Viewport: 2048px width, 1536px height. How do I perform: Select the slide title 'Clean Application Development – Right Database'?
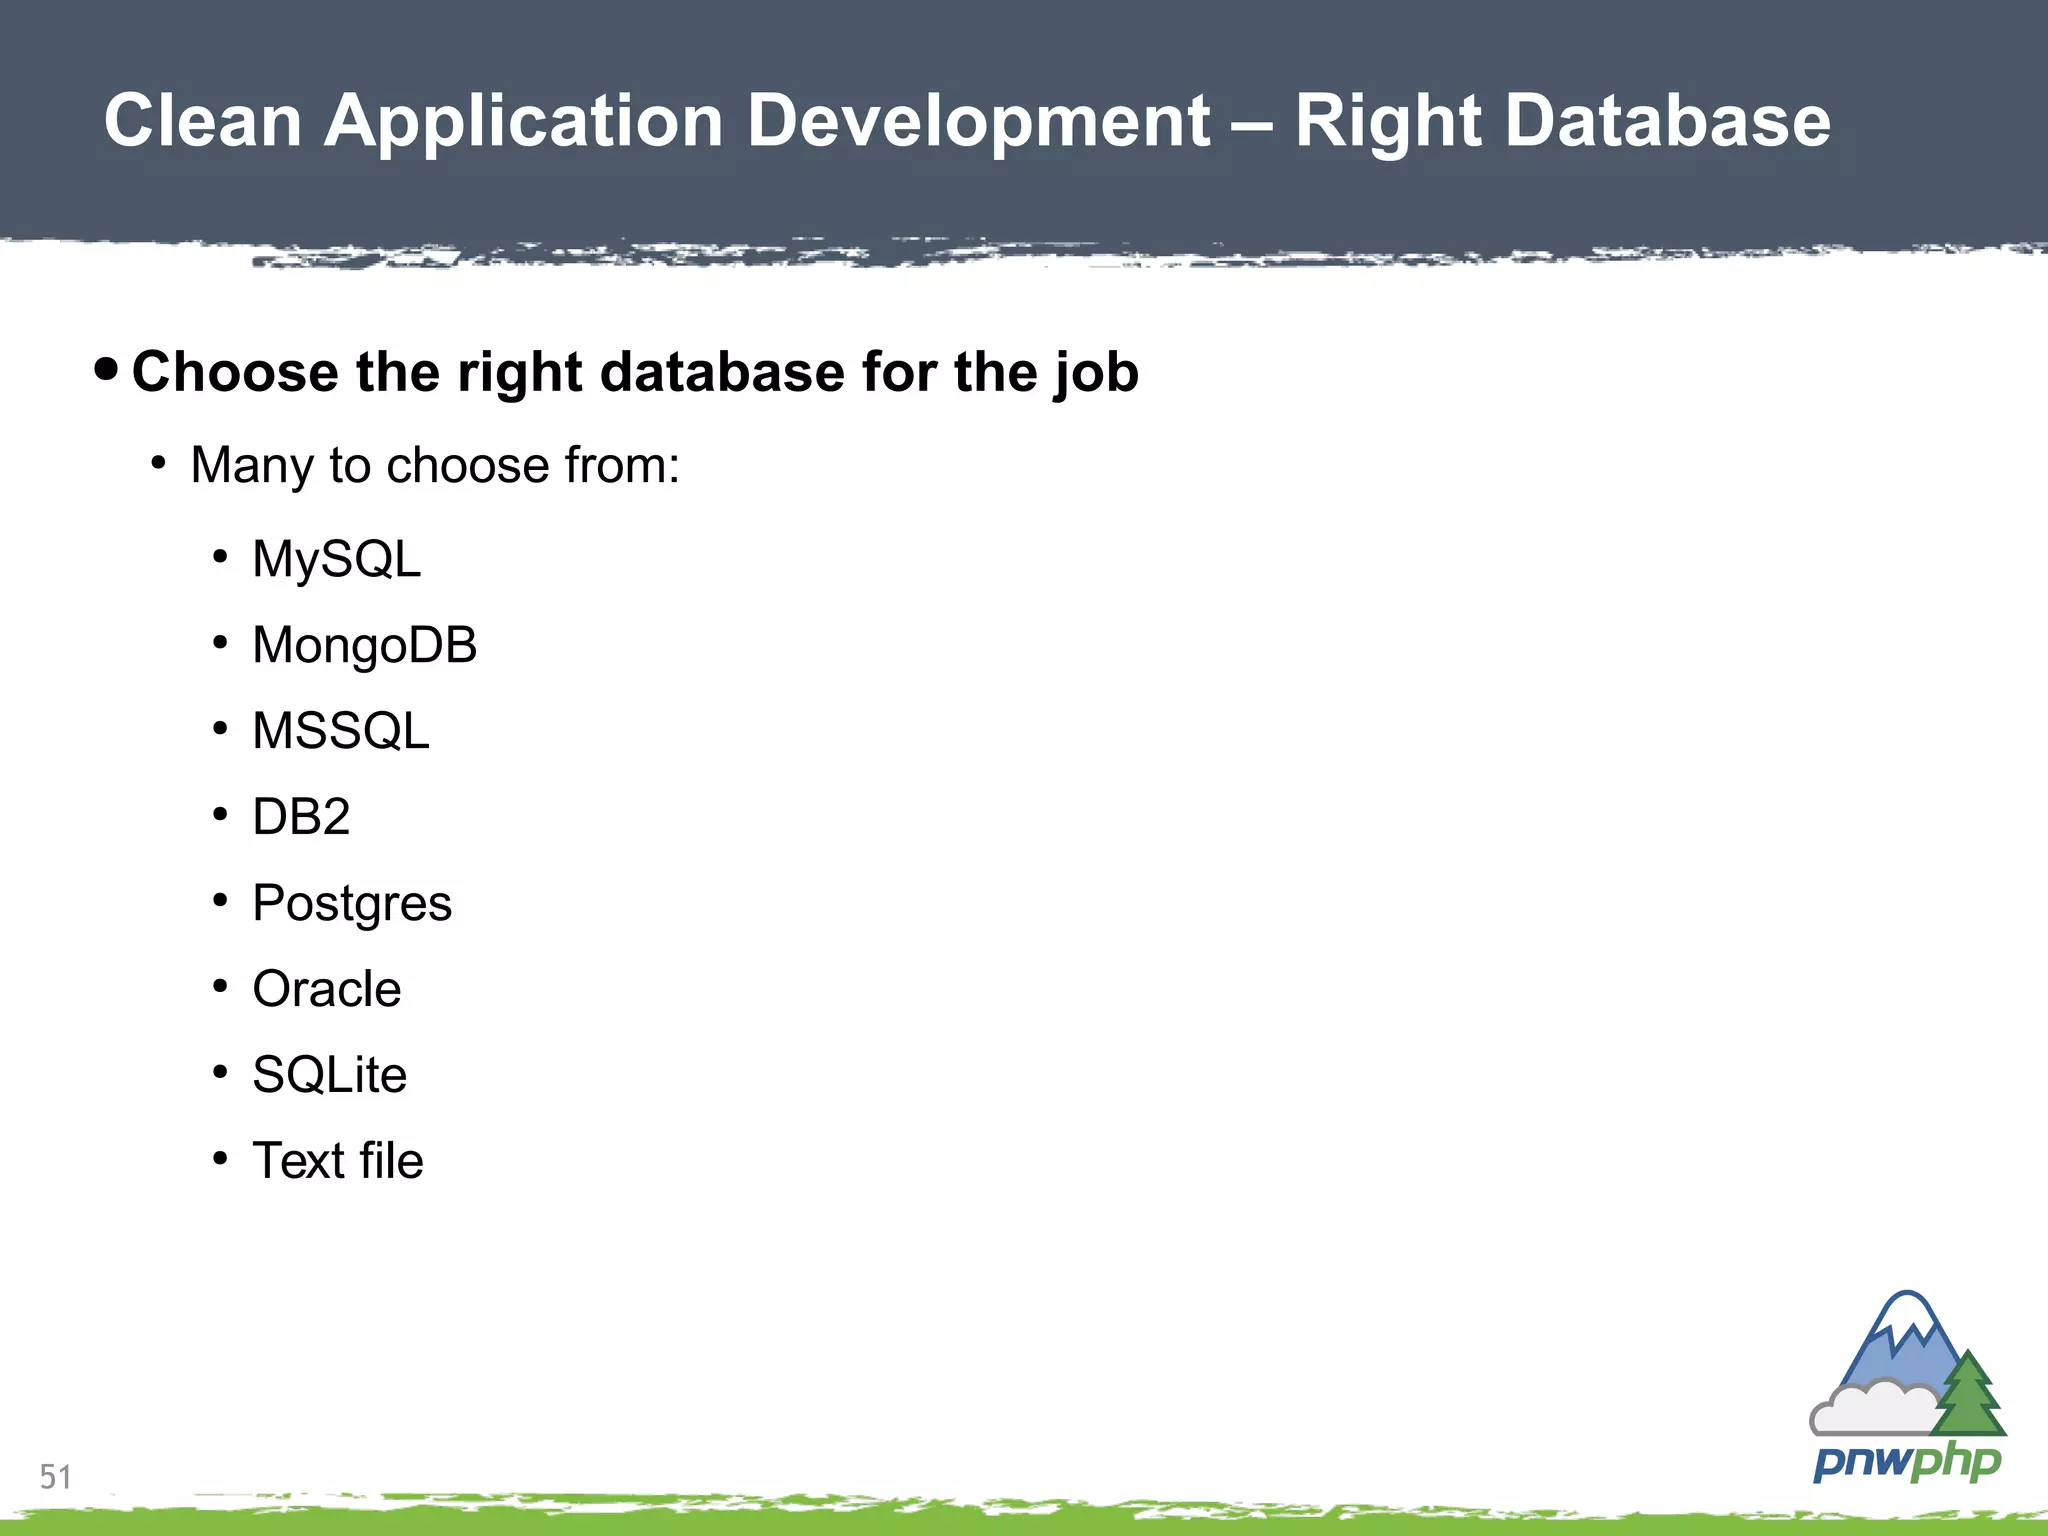click(967, 122)
